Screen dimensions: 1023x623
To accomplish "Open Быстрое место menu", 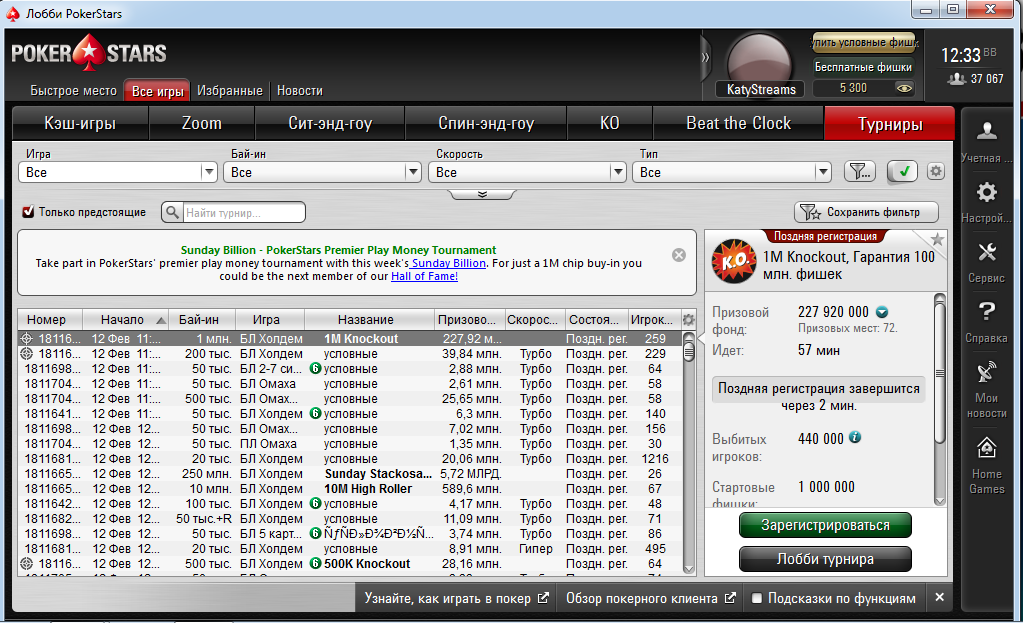I will click(x=73, y=91).
